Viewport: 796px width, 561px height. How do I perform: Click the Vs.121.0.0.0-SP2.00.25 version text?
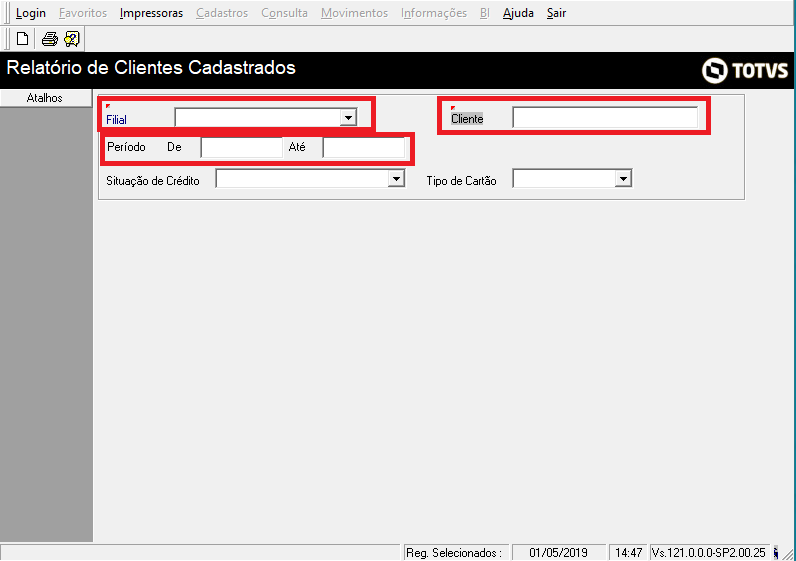pyautogui.click(x=709, y=552)
